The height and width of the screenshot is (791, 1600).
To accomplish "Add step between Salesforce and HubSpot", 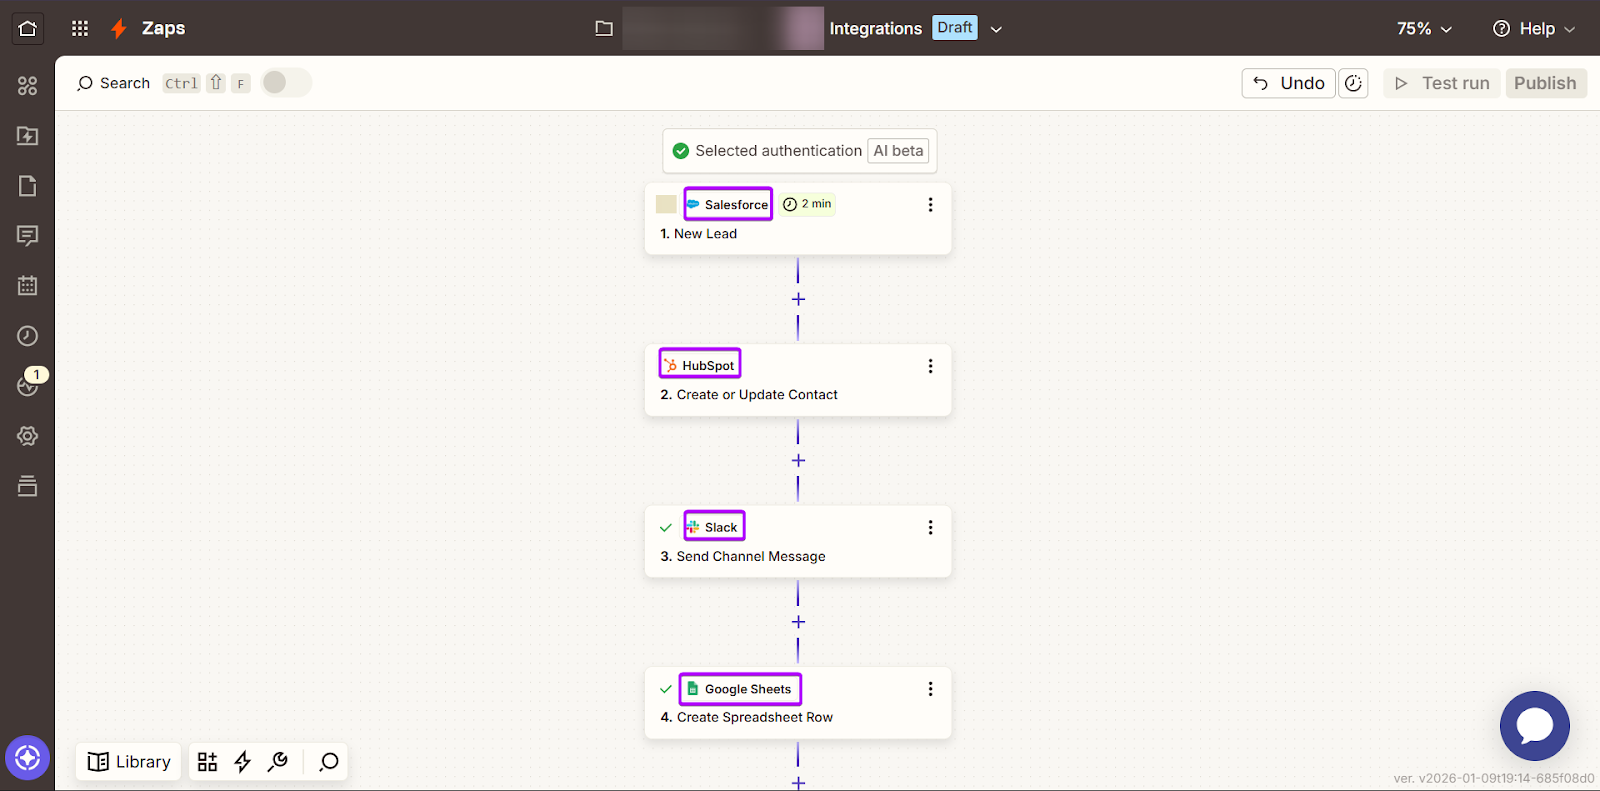I will point(798,299).
